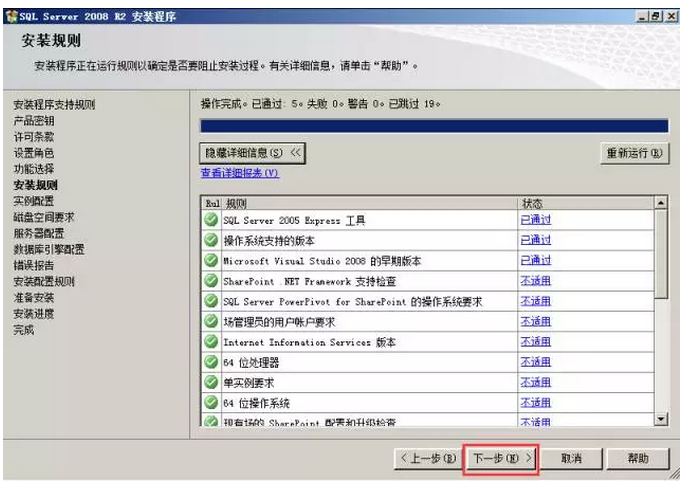Click the rules list scroll up arrow

click(x=660, y=203)
